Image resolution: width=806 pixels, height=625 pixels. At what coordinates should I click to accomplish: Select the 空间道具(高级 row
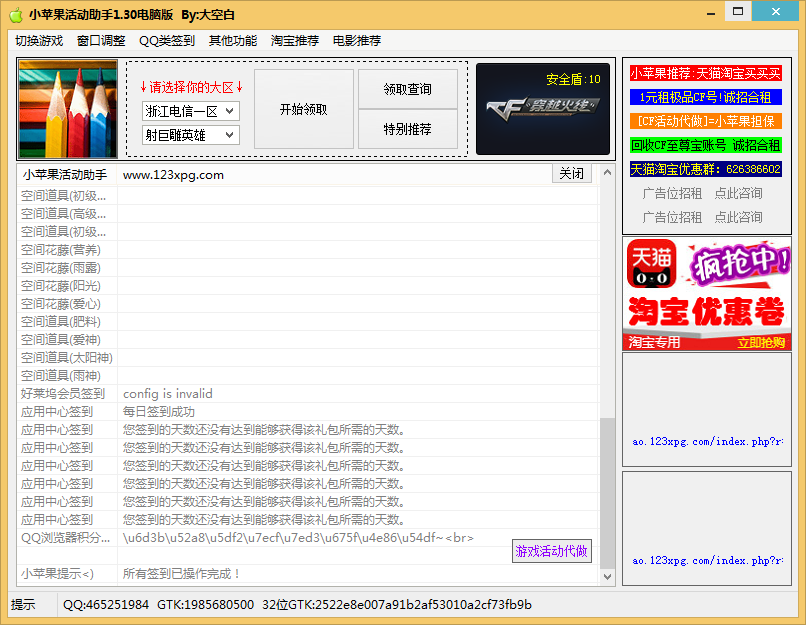pos(308,214)
